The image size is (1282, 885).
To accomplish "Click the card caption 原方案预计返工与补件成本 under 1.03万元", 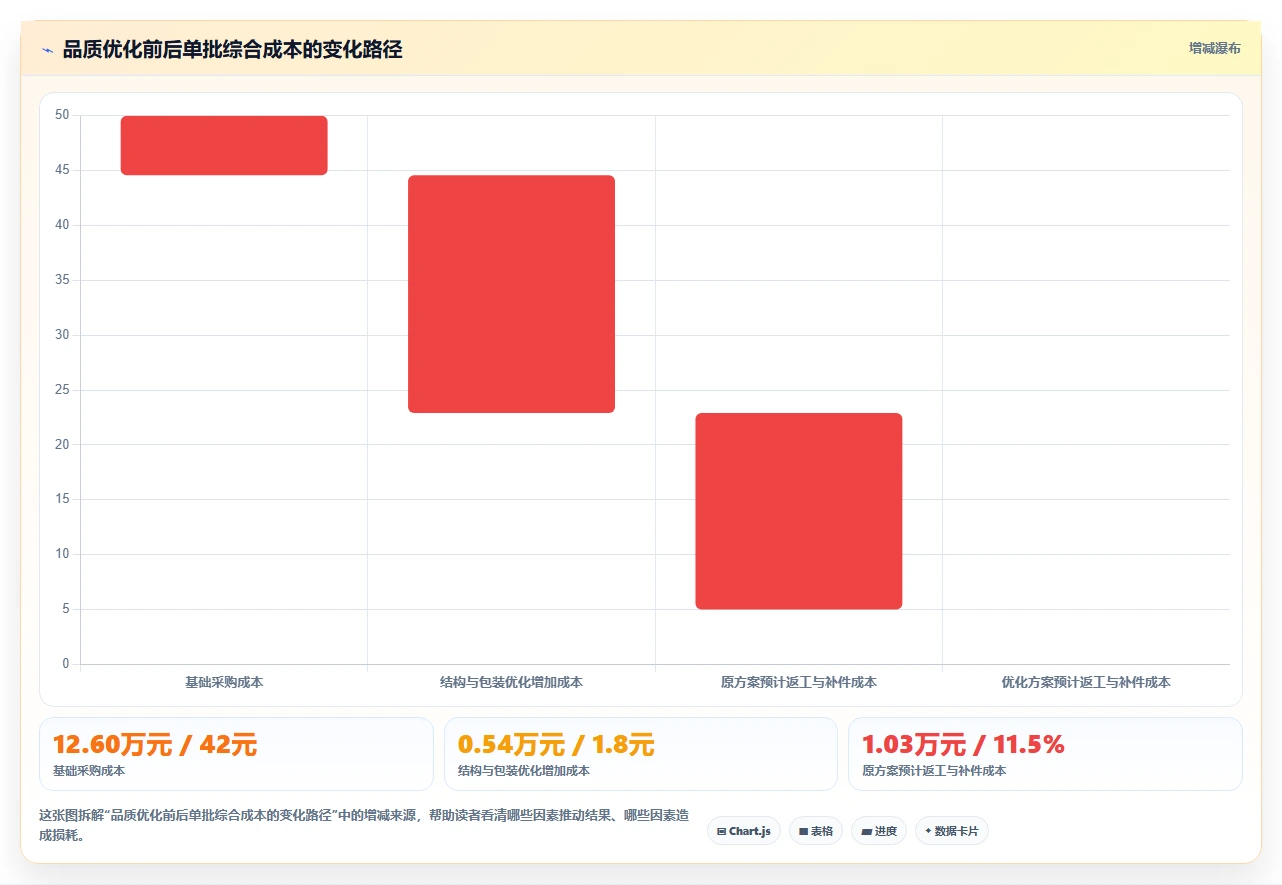I will click(x=934, y=771).
